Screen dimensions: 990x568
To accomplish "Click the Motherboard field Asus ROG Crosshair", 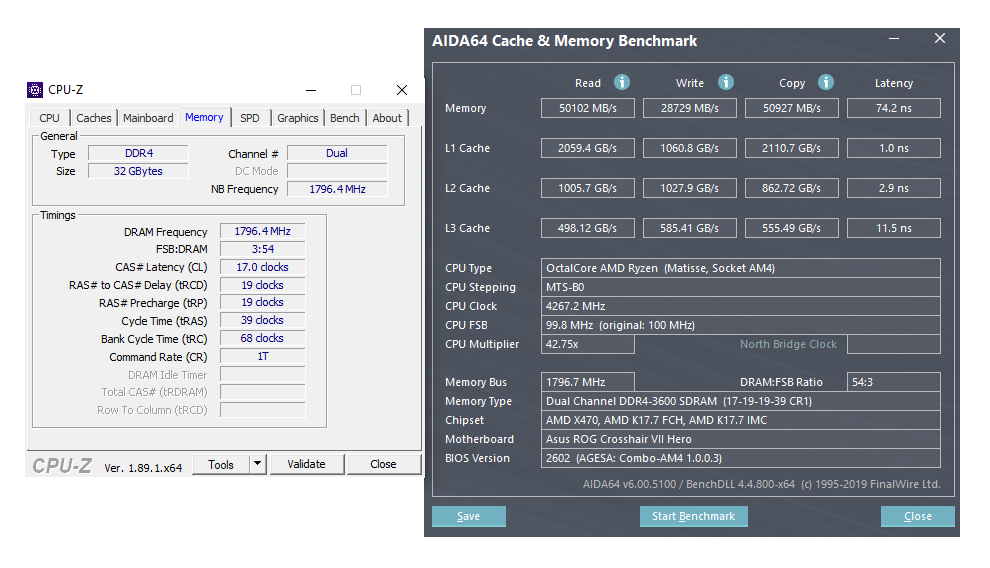I will coord(741,439).
